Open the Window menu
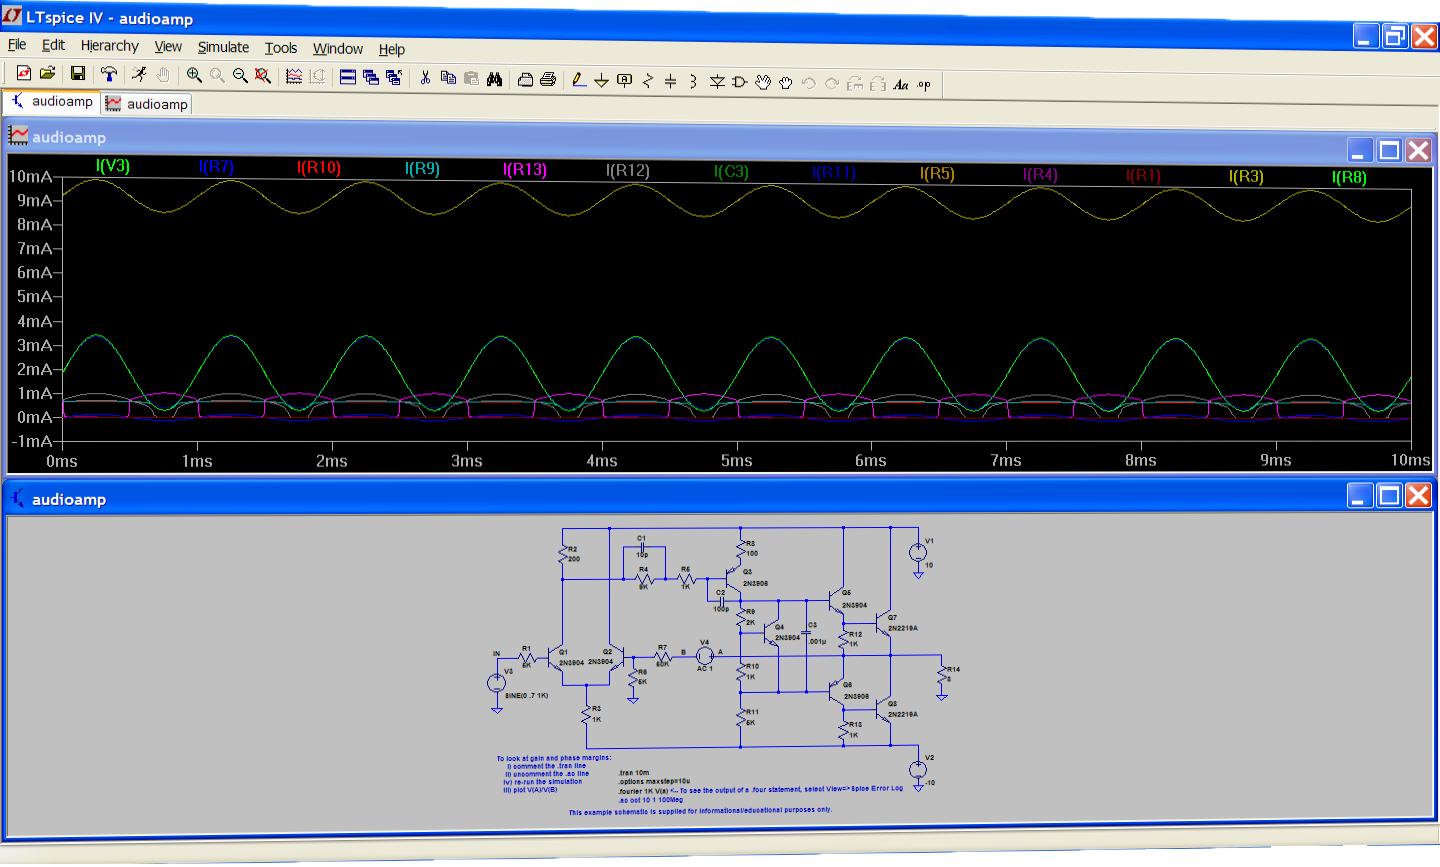This screenshot has height=867, width=1440. [x=338, y=49]
